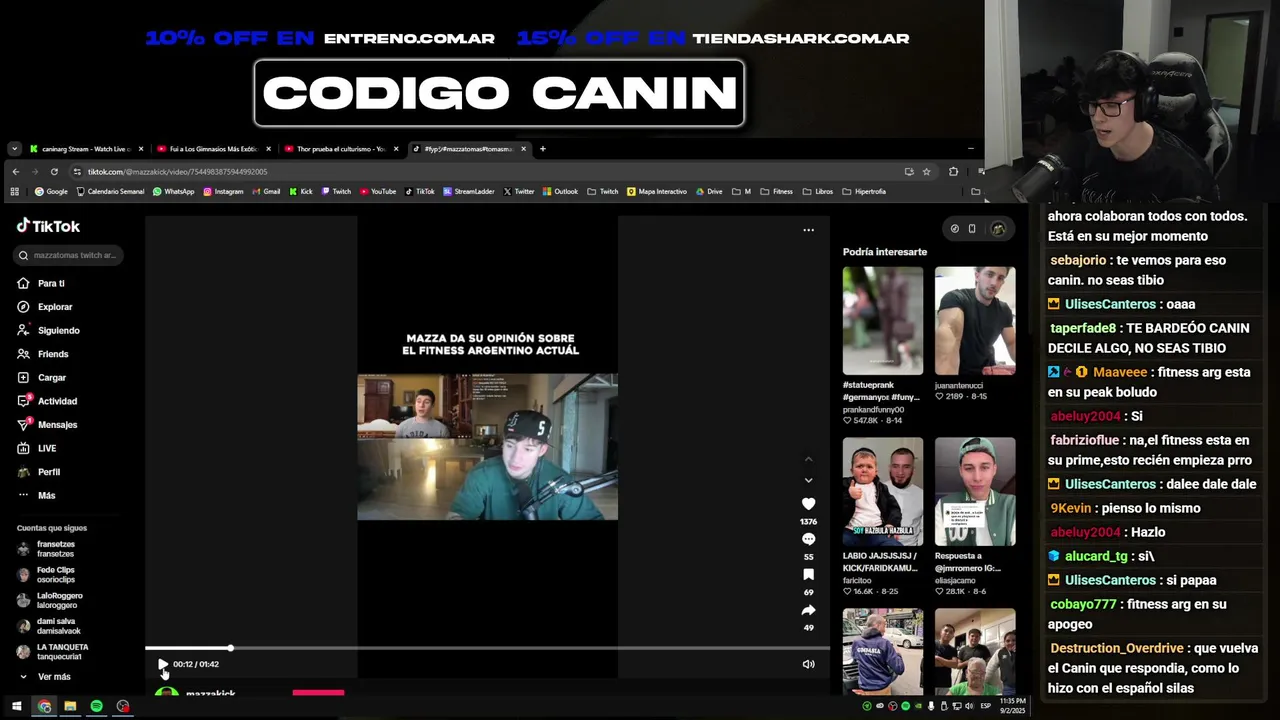1280x720 pixels.
Task: Open the TikTok logo home link
Action: [x=48, y=226]
